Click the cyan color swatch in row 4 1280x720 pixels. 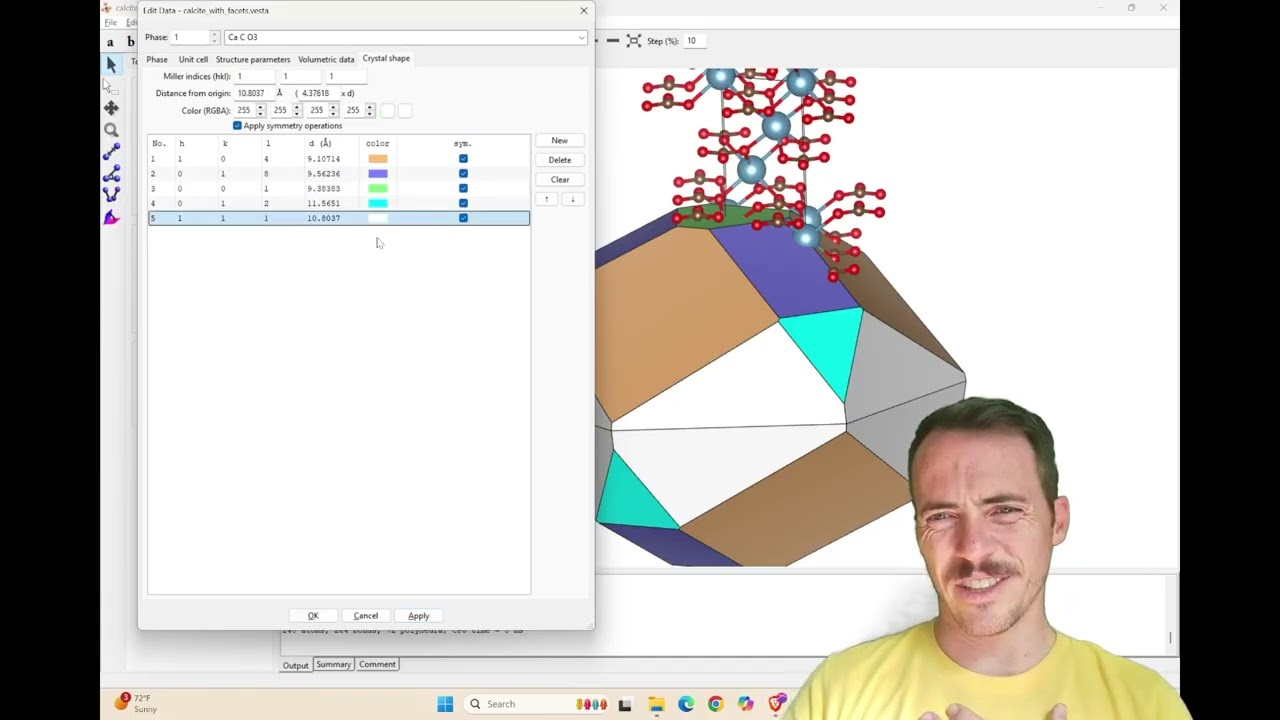coord(377,203)
